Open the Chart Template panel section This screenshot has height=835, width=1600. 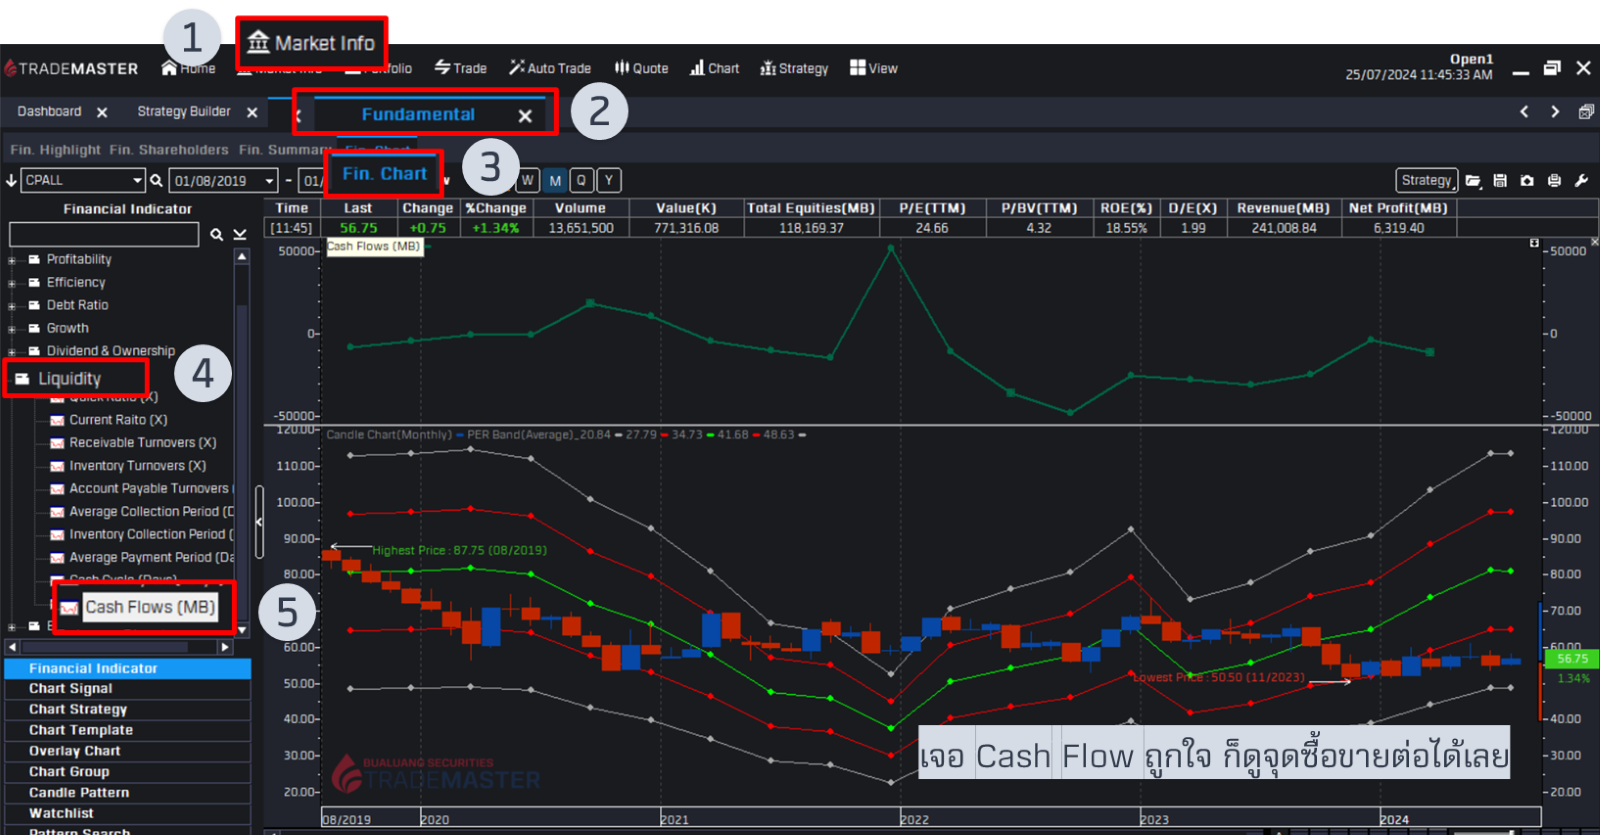[x=127, y=731]
